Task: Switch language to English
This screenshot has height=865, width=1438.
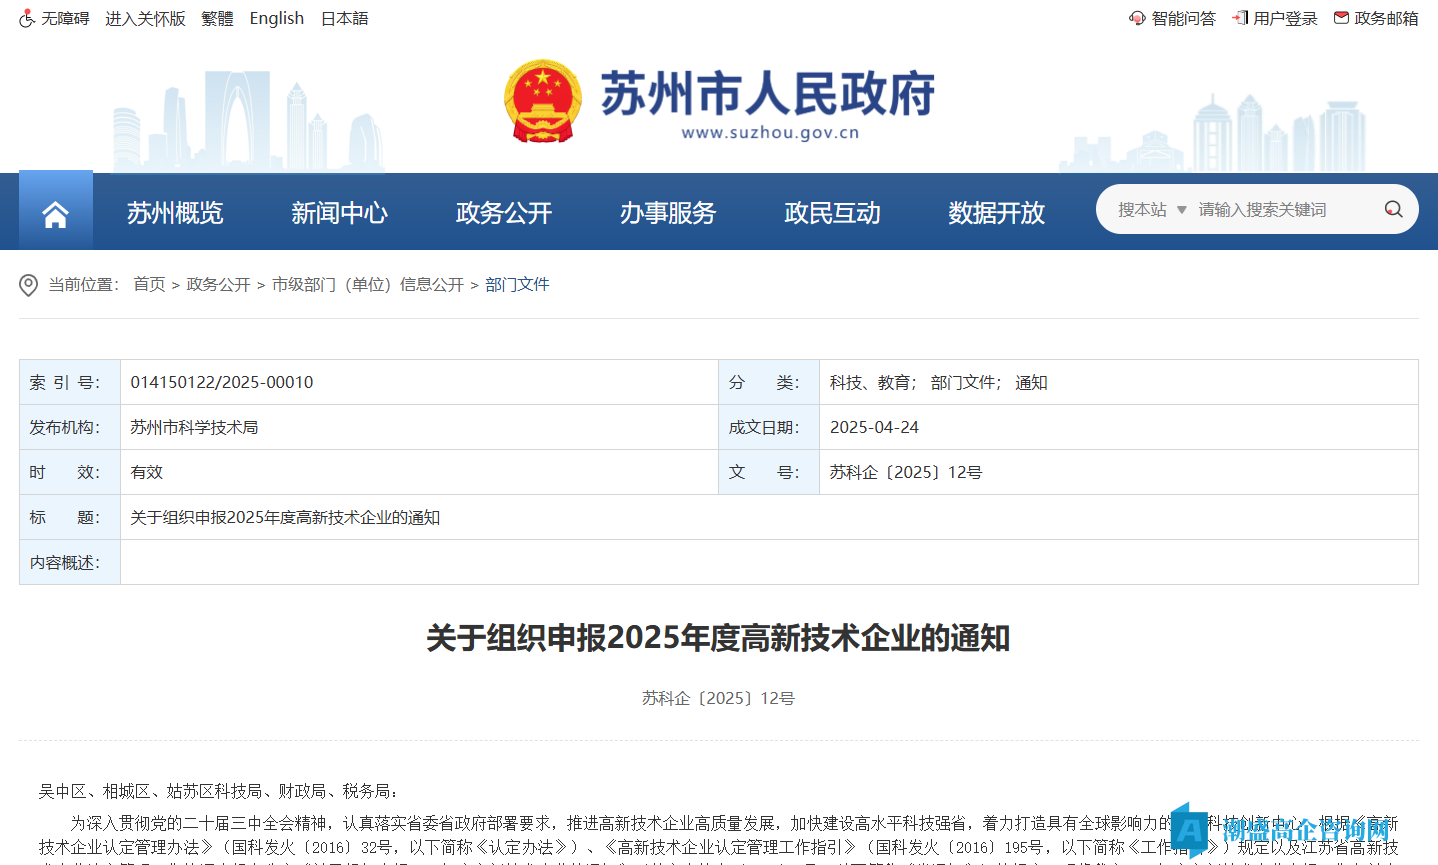Action: click(276, 18)
